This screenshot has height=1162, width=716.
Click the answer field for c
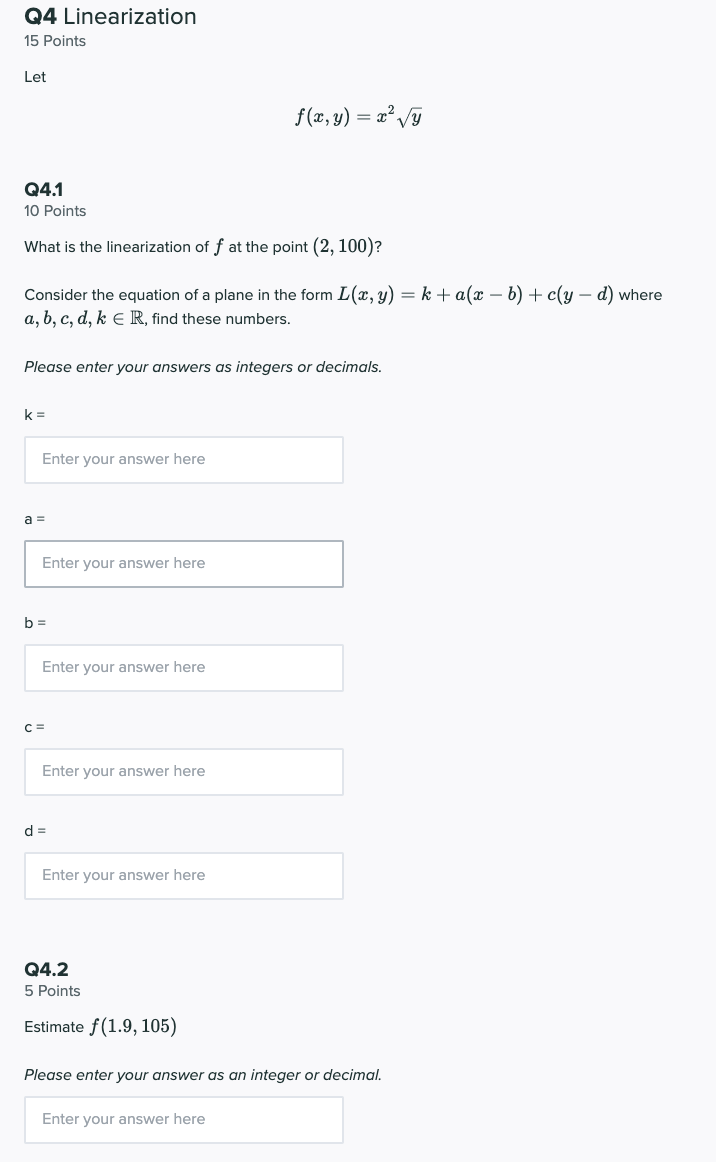[x=183, y=771]
